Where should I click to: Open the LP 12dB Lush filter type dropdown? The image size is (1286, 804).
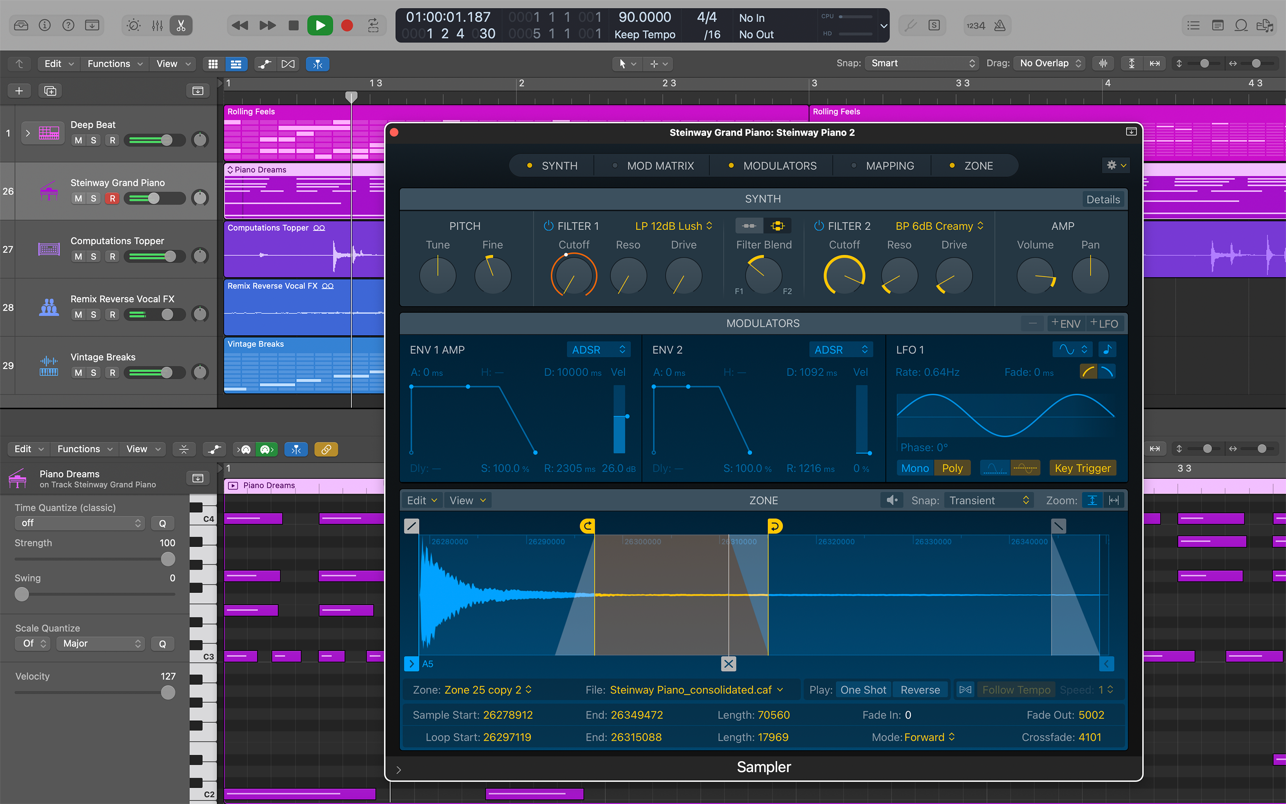(675, 226)
